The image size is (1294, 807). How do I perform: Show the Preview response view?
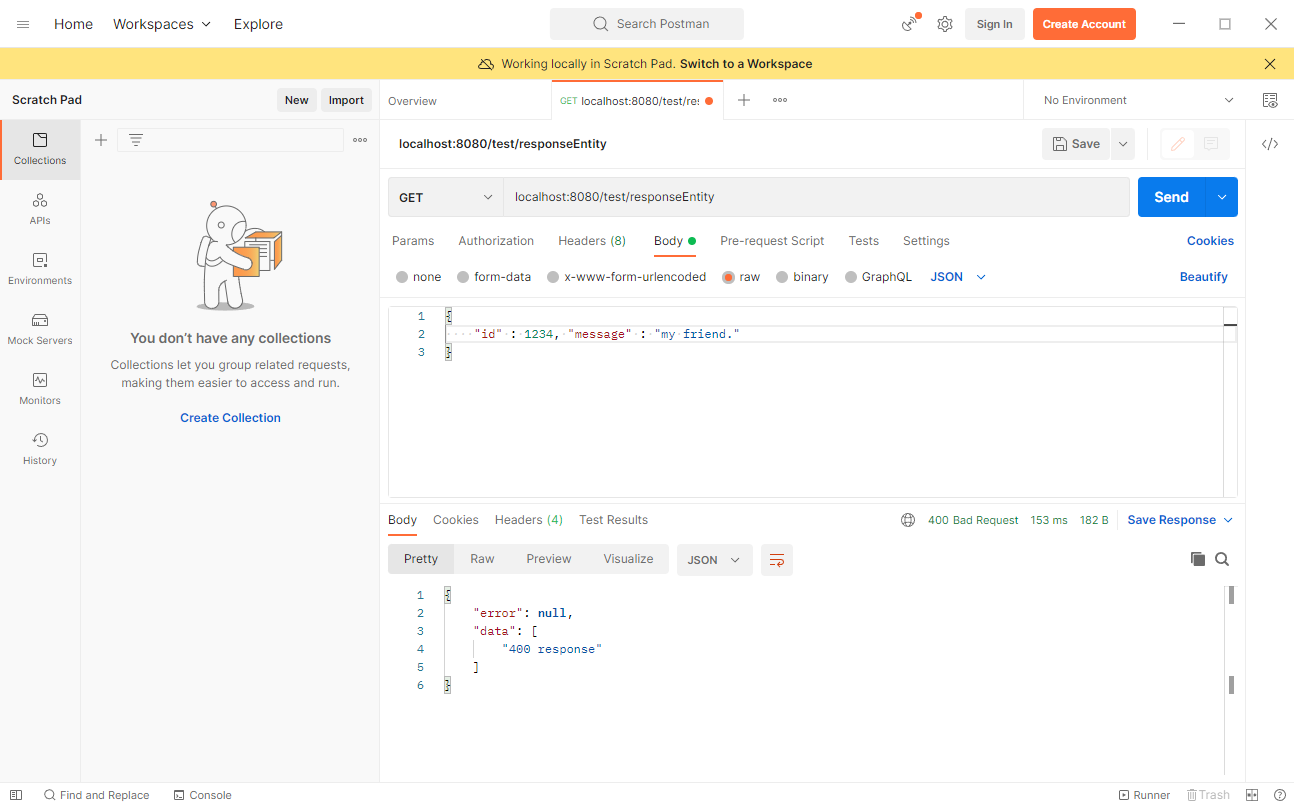point(549,559)
